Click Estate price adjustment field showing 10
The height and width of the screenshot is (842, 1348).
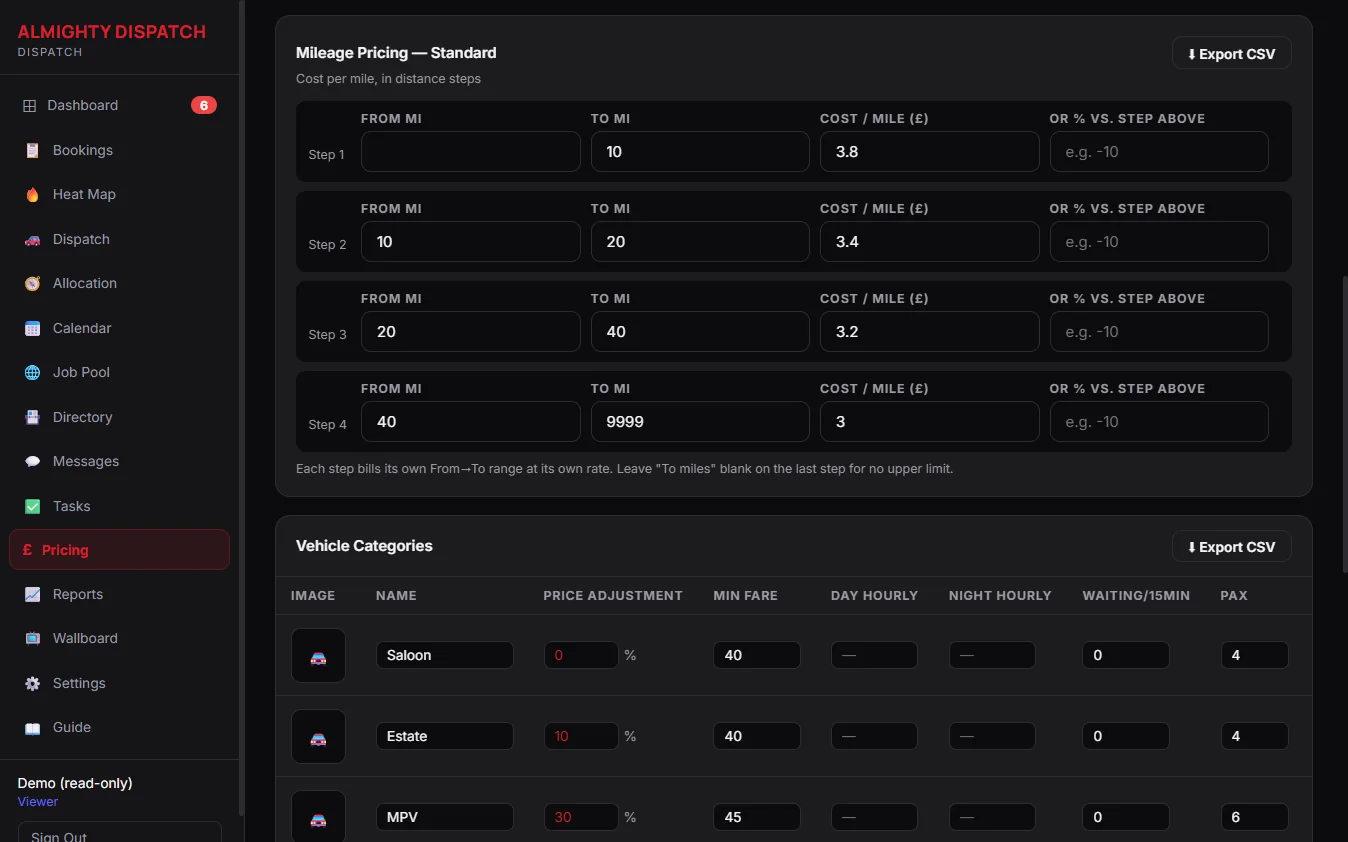pyautogui.click(x=581, y=736)
